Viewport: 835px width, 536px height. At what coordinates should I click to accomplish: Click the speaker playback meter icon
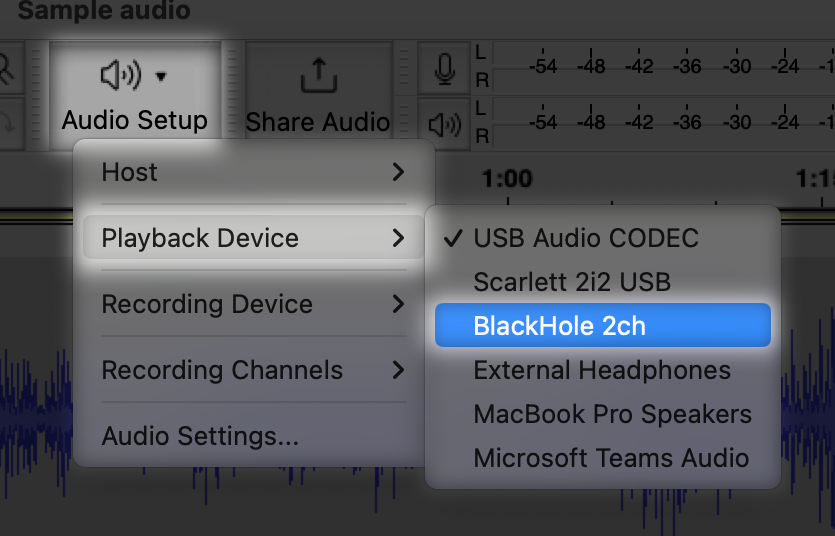click(445, 124)
